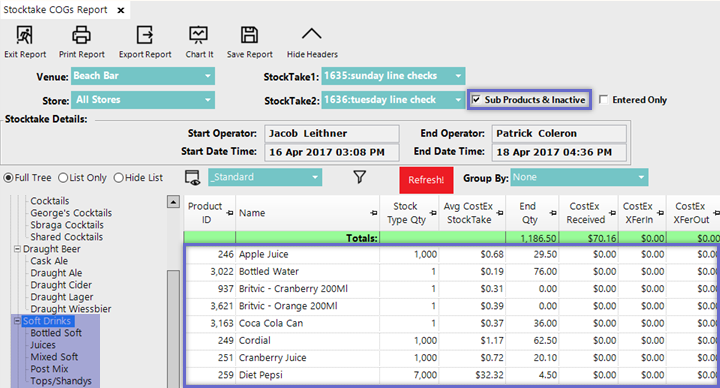The width and height of the screenshot is (720, 388).
Task: Click the Exit Report icon
Action: (24, 35)
